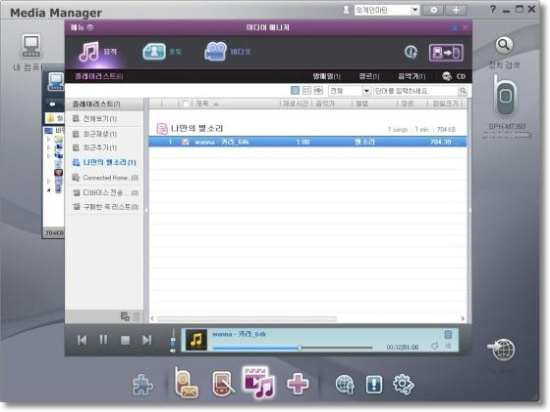Toggle the checkbox on wanna song row
The height and width of the screenshot is (412, 550).
click(185, 142)
